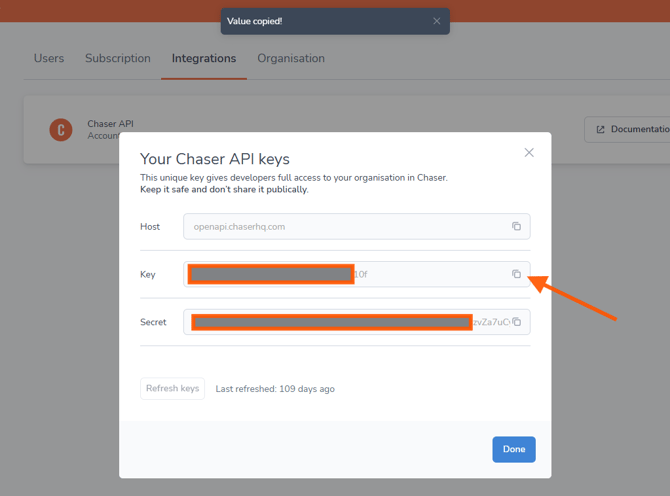Image resolution: width=670 pixels, height=496 pixels.
Task: Click the Value copied! toast message
Action: 255,21
